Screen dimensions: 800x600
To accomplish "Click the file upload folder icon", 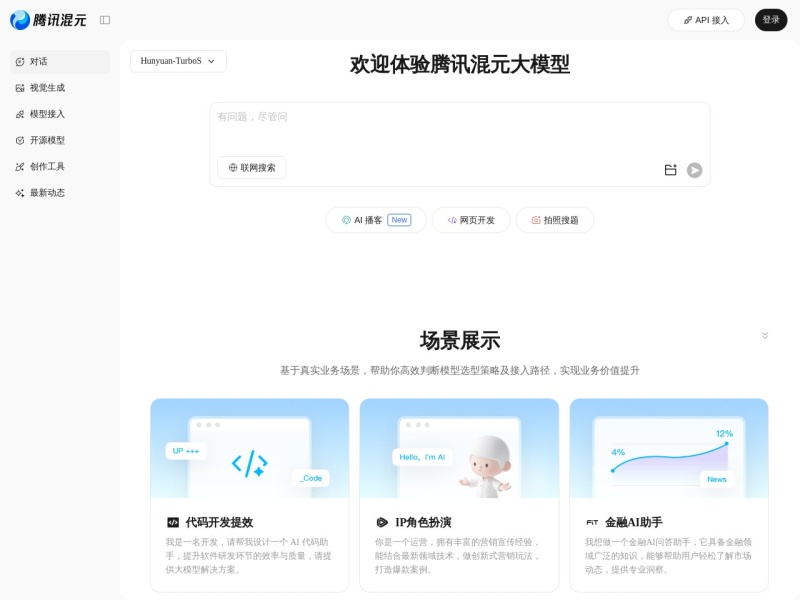I will tap(670, 170).
